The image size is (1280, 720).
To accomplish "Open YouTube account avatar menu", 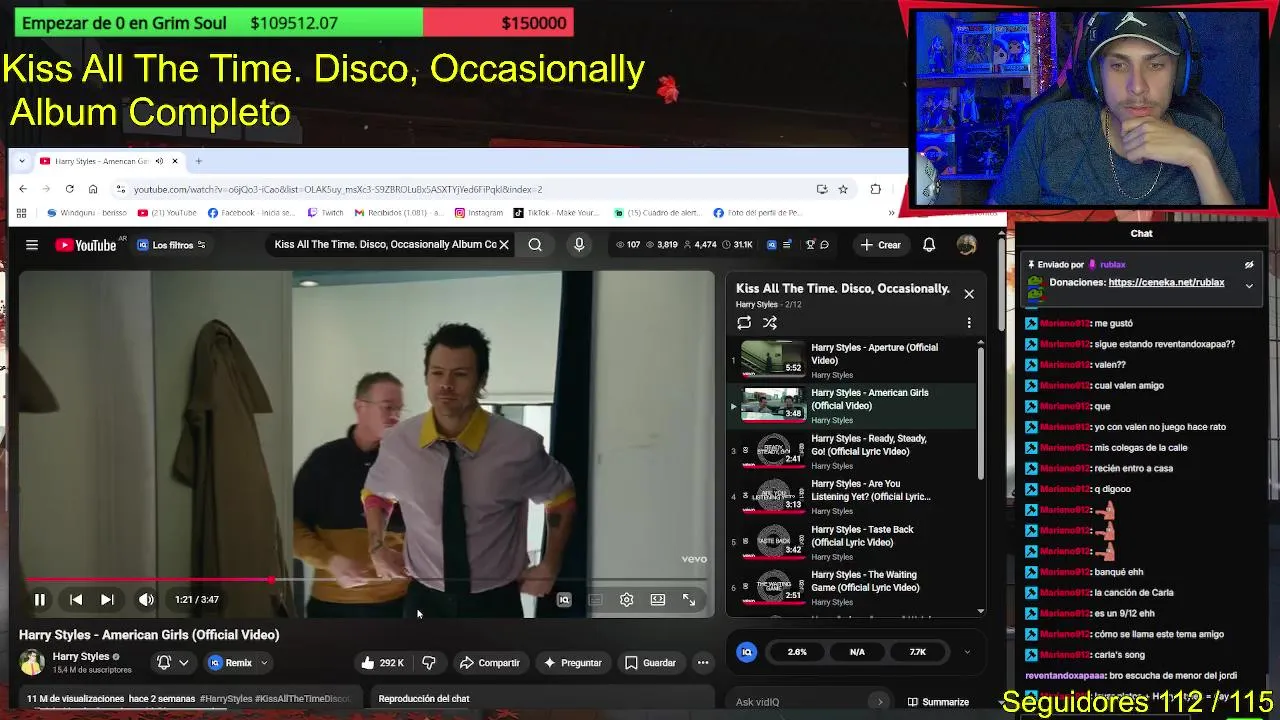I will pyautogui.click(x=966, y=245).
